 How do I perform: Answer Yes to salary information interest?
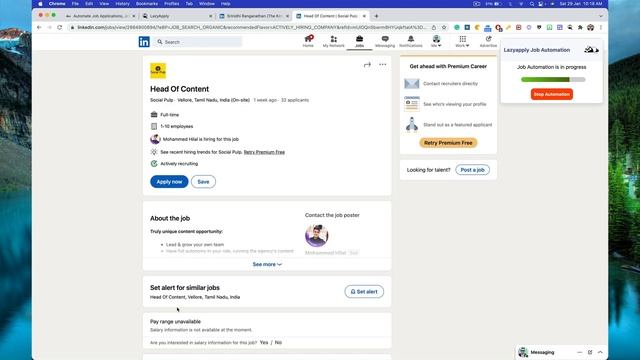[x=264, y=342]
